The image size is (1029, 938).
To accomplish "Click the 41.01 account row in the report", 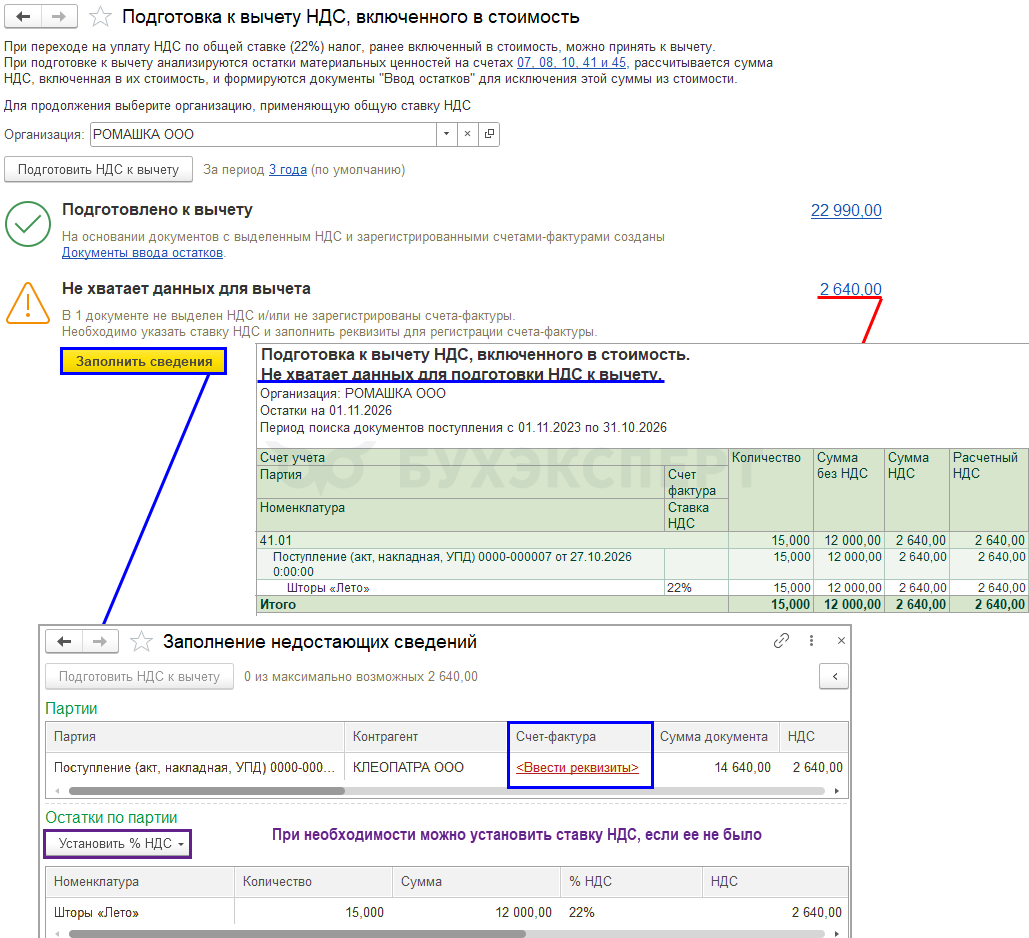I will [x=642, y=540].
